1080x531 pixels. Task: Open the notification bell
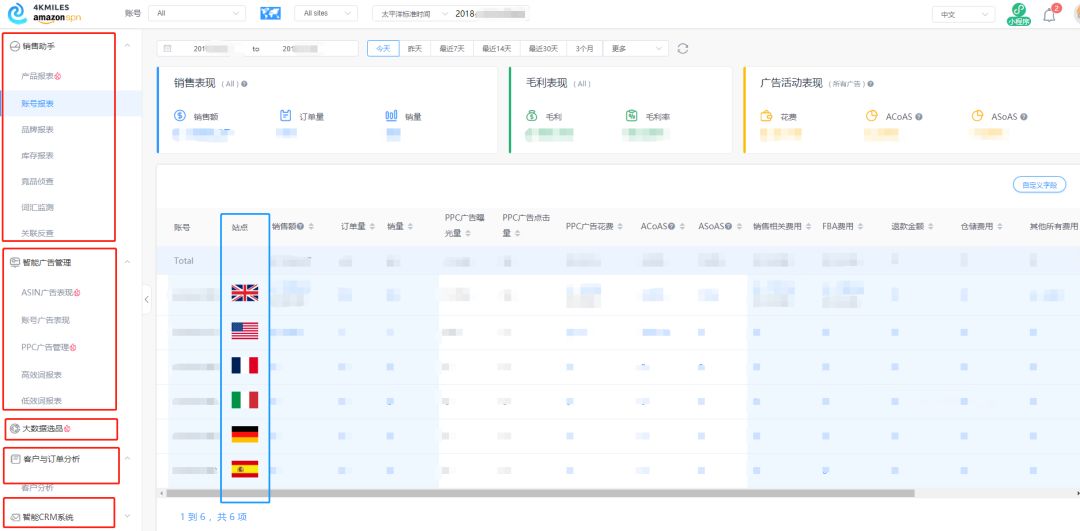click(1049, 14)
